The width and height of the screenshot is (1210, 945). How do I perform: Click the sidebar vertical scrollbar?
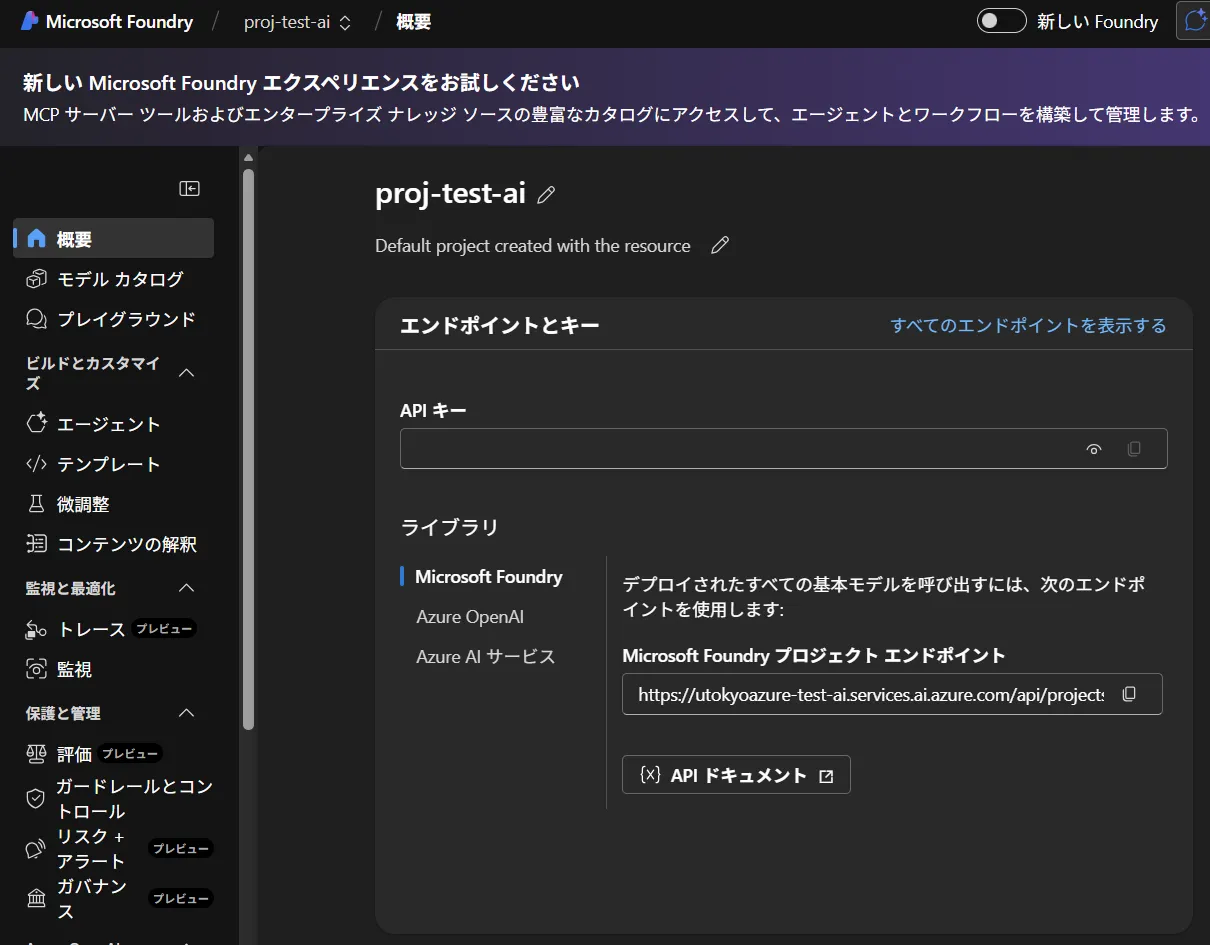(x=248, y=450)
